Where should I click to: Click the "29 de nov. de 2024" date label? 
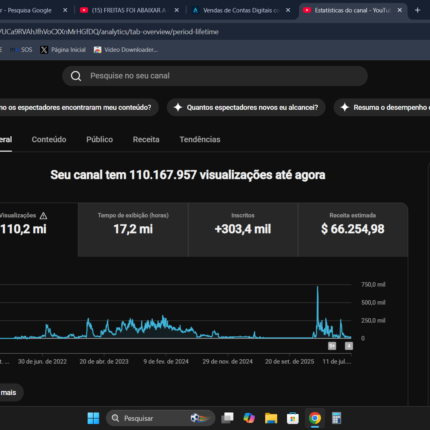(228, 361)
